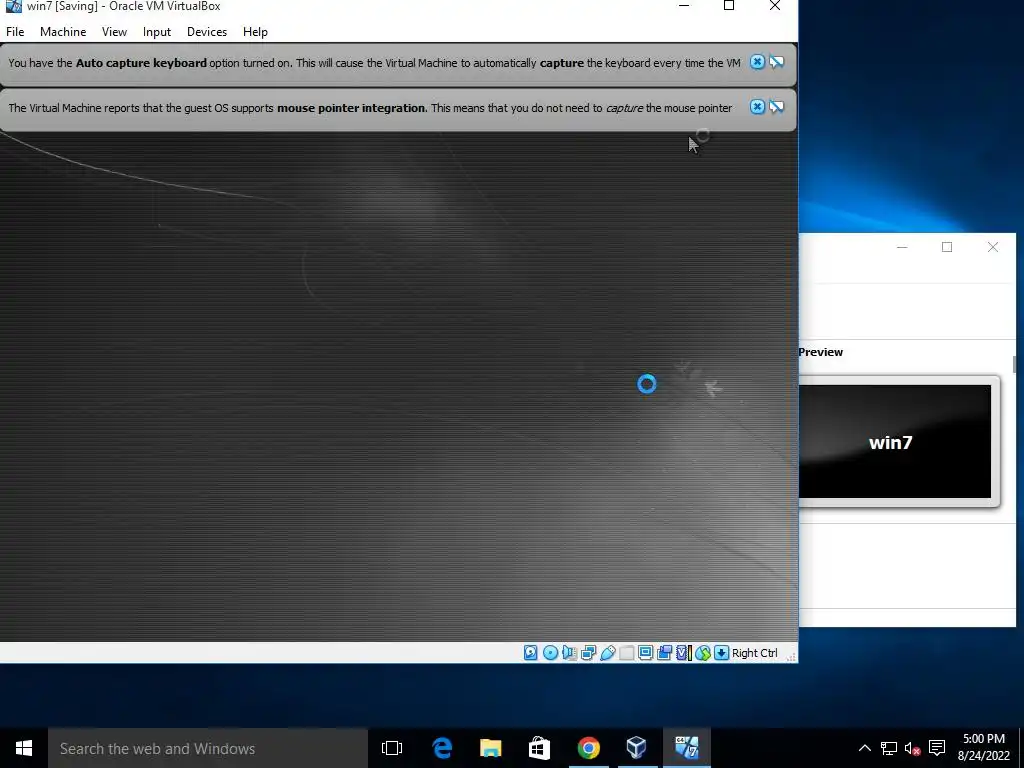Close the VirtualBox Manager window

coord(993,247)
